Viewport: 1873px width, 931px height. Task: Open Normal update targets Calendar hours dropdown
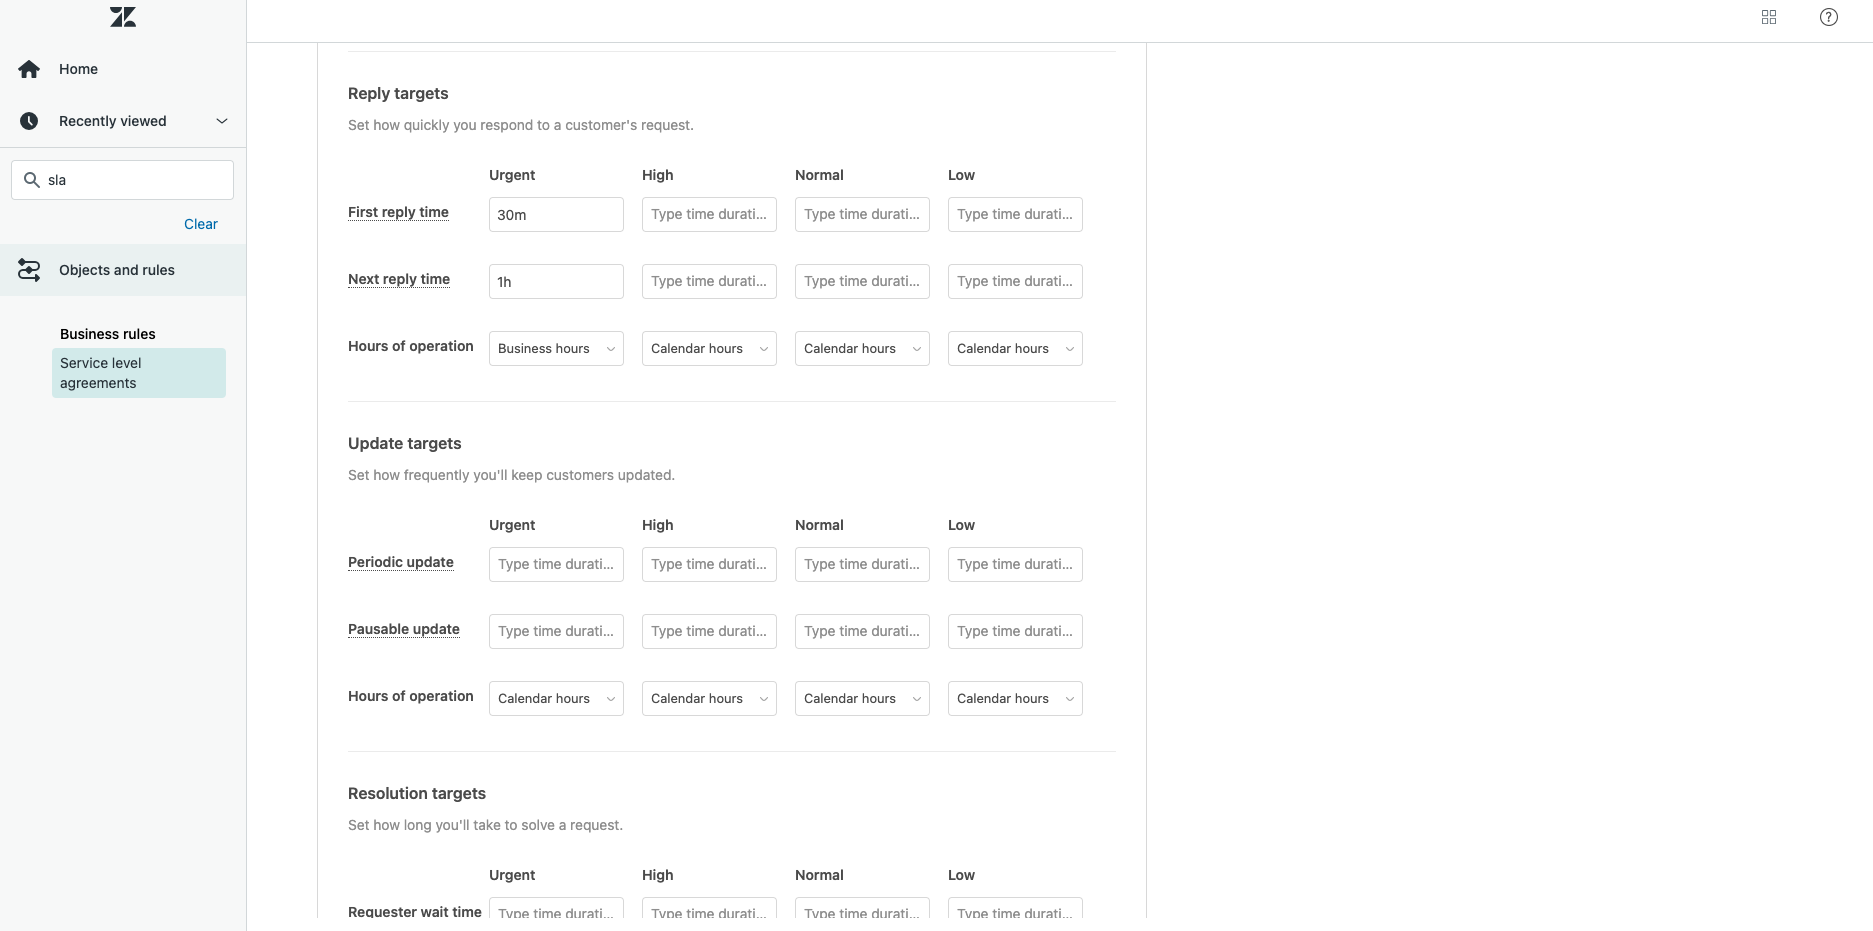[x=862, y=699]
